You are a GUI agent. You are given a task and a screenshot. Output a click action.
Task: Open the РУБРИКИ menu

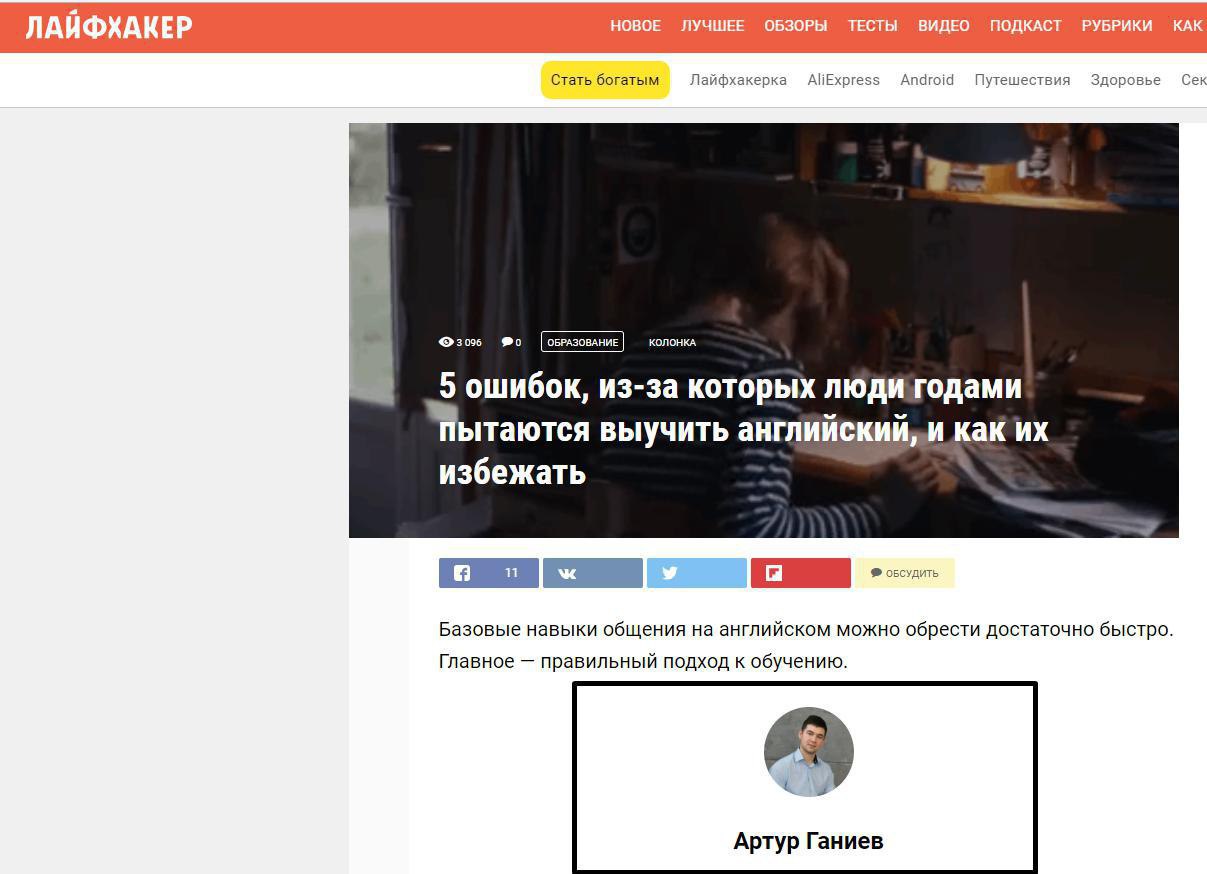1117,26
